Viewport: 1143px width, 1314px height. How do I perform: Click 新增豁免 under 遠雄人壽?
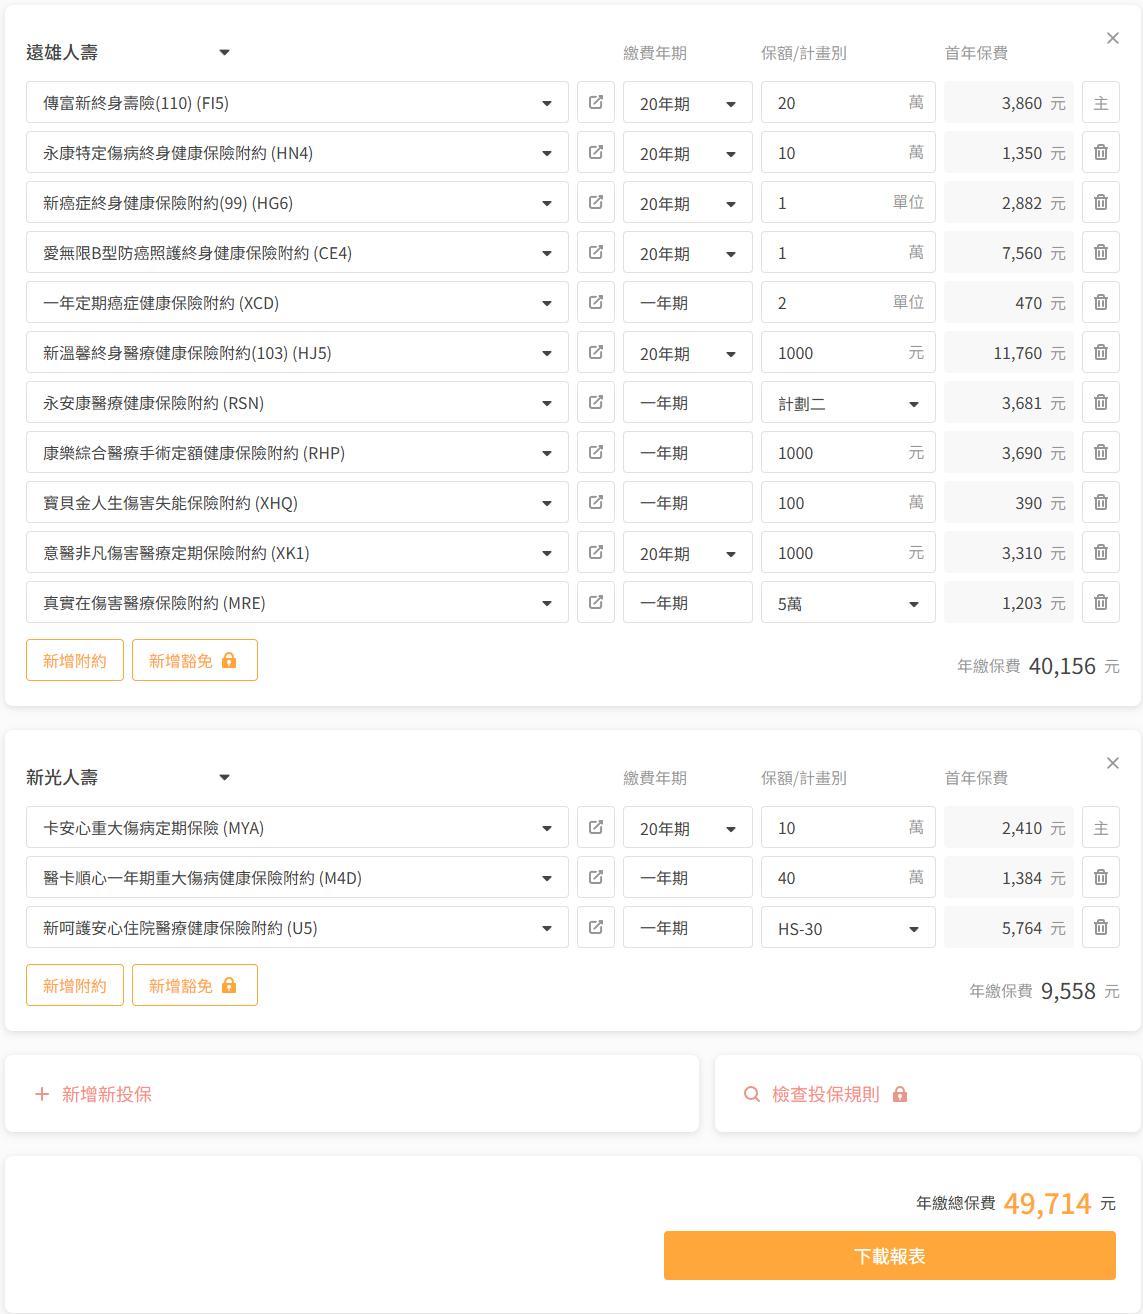click(195, 660)
